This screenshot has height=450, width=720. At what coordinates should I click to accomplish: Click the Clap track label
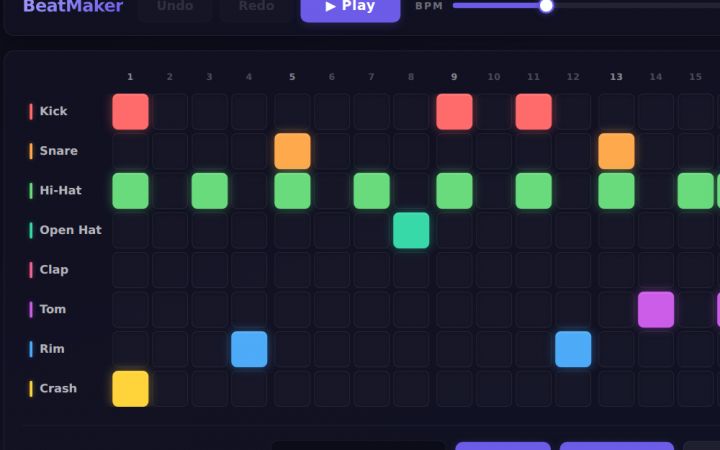pos(54,270)
